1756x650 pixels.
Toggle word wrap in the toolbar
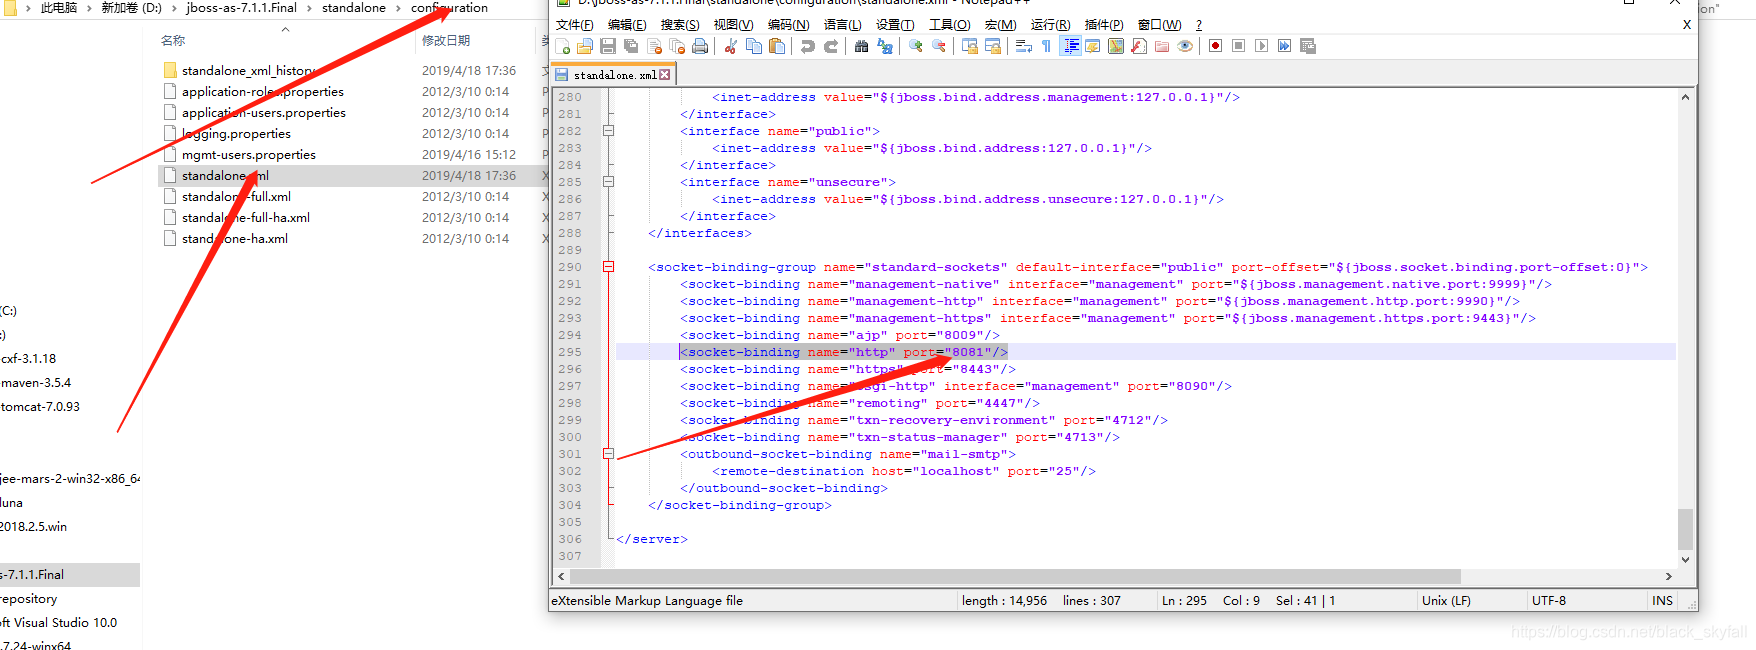(1023, 46)
